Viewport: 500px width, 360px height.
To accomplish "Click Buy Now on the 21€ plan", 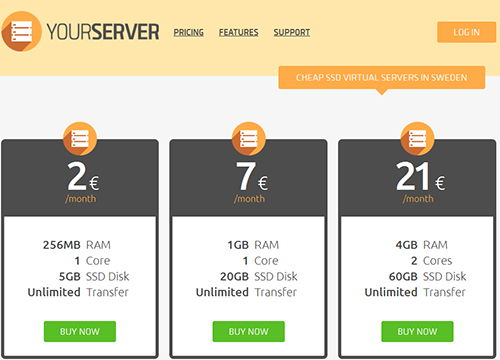I will 417,331.
